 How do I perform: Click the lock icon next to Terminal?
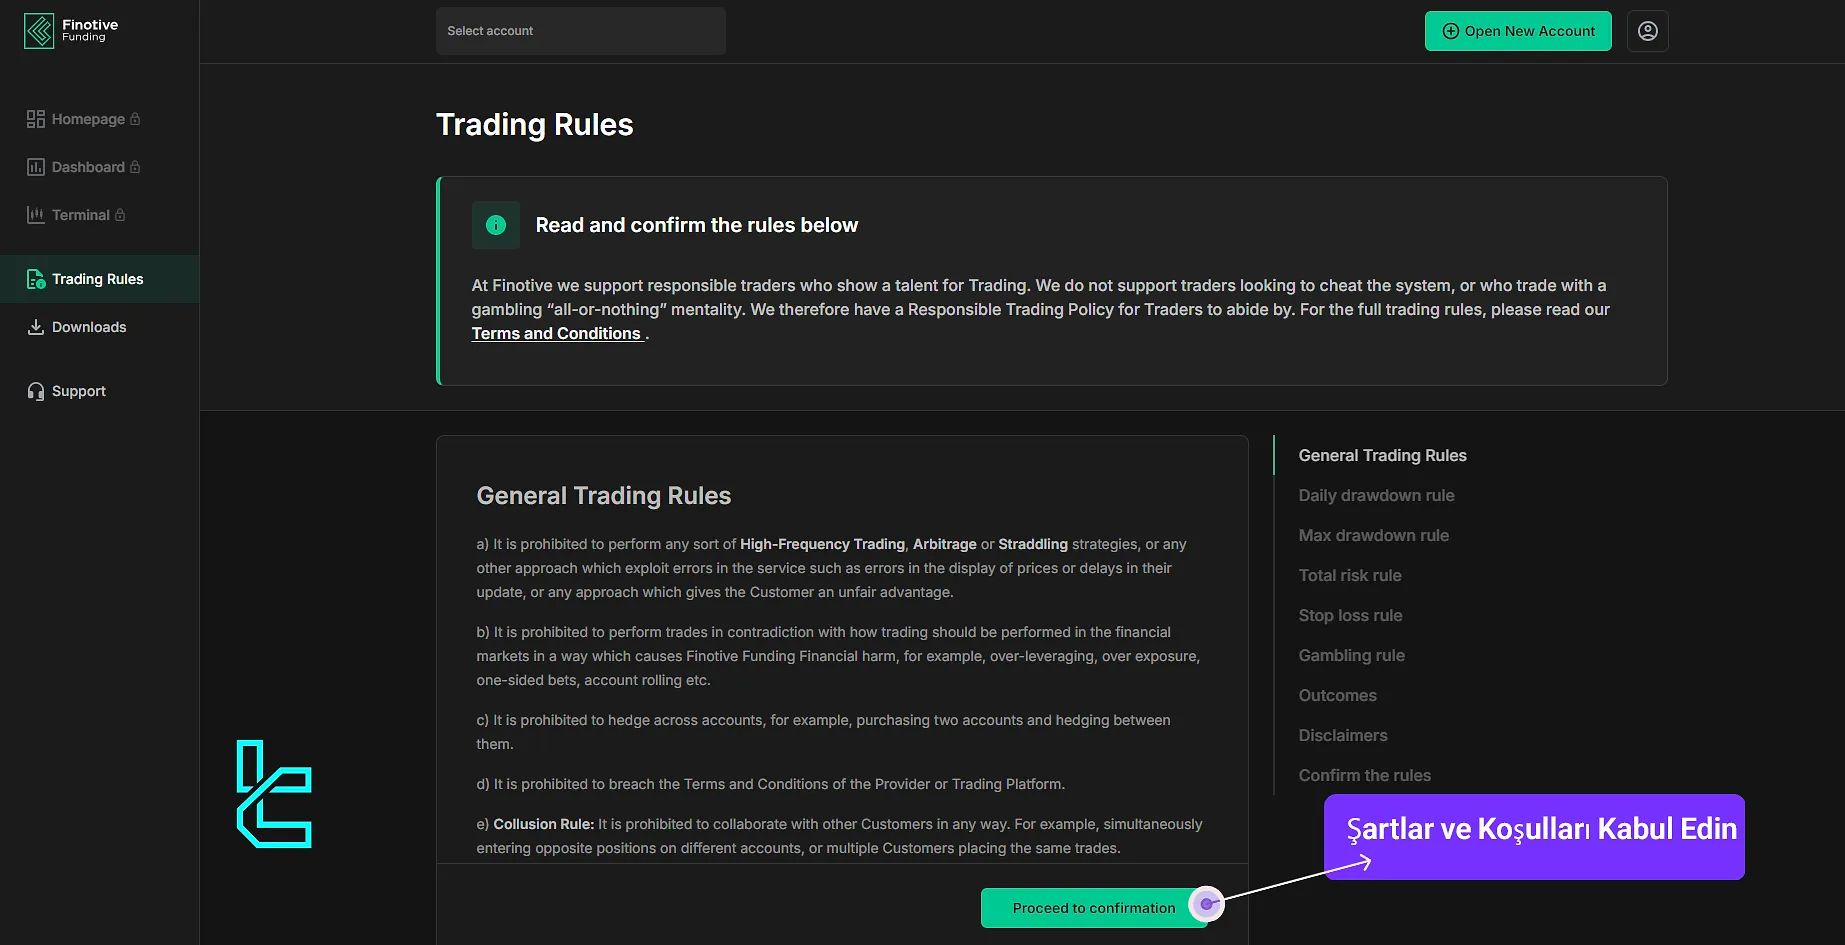(x=121, y=214)
